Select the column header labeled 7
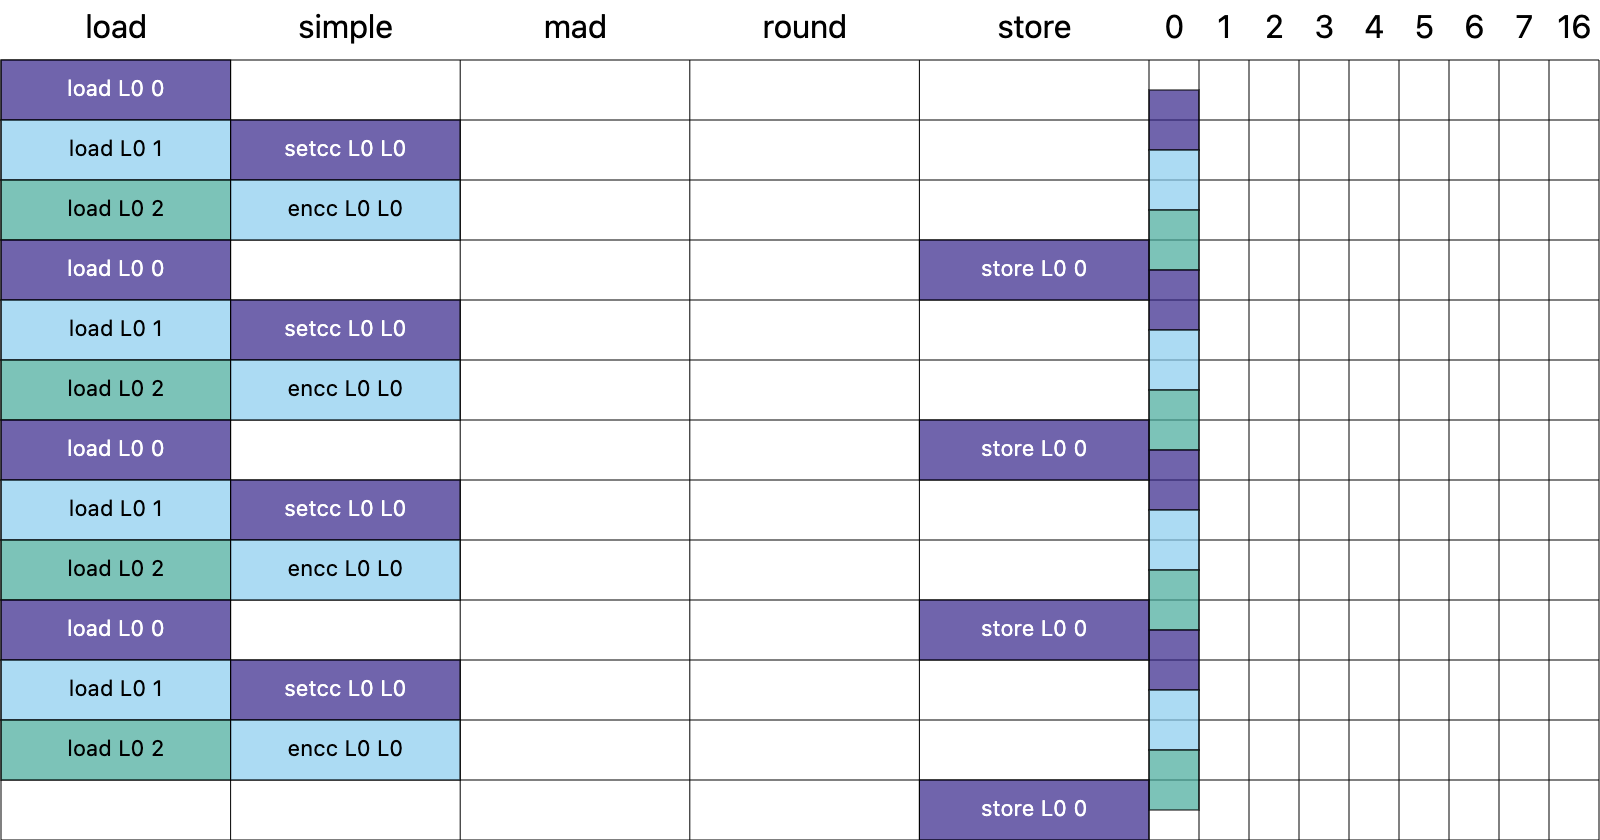 (1524, 27)
